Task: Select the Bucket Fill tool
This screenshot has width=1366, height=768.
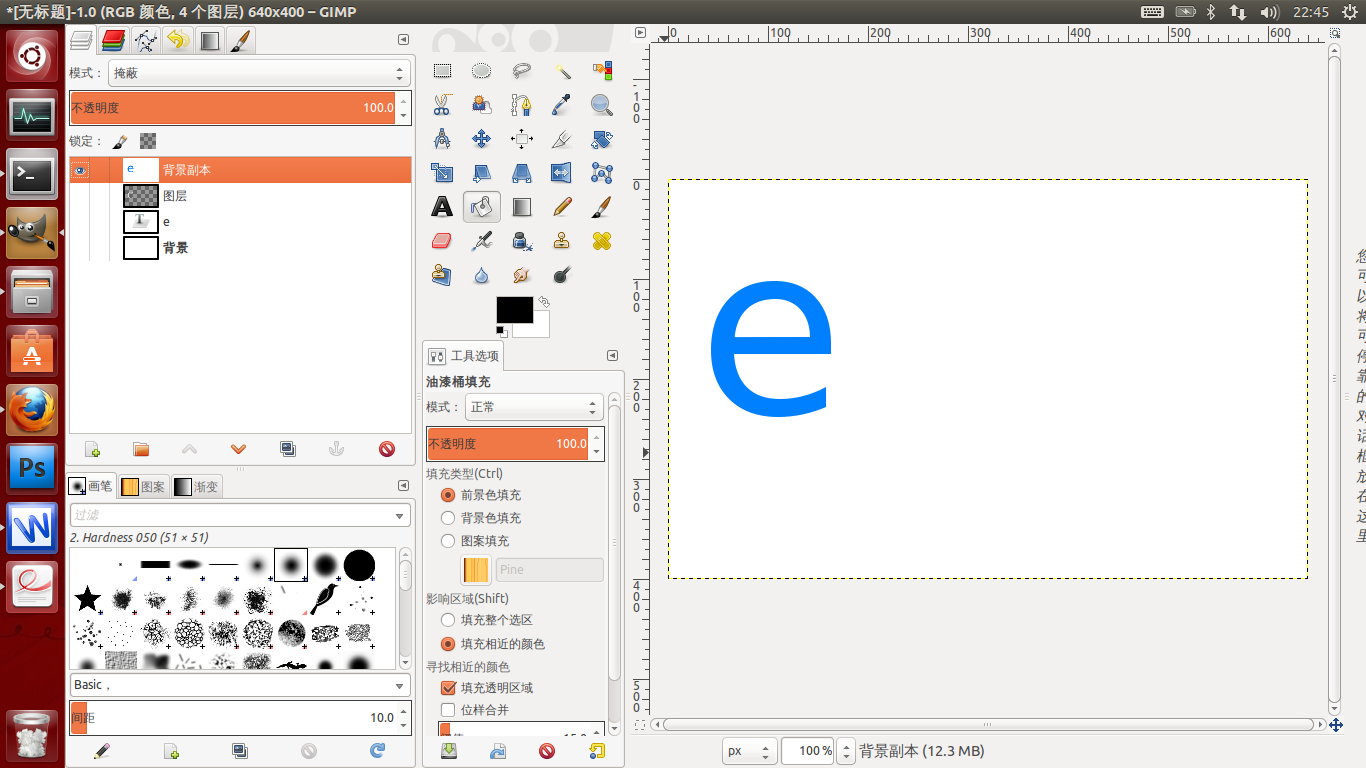Action: 482,207
